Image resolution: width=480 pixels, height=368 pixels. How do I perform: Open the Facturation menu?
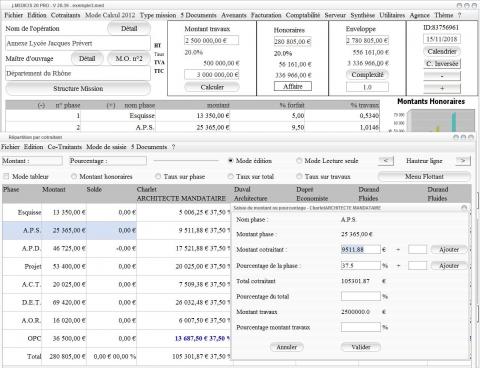point(266,15)
